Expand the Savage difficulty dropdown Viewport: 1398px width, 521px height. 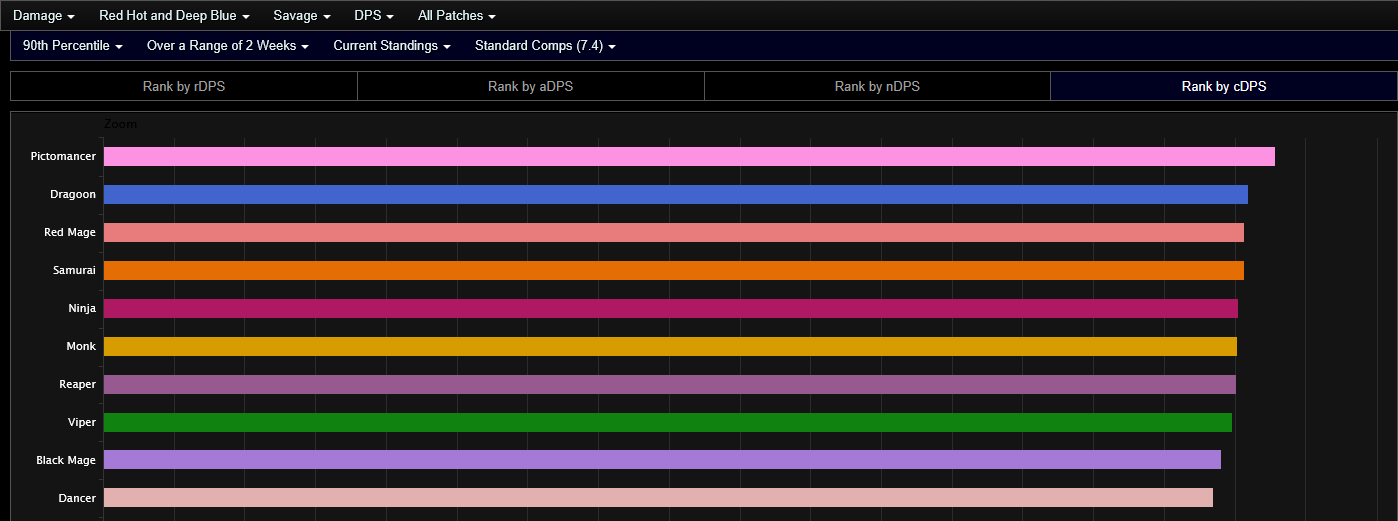pyautogui.click(x=302, y=16)
